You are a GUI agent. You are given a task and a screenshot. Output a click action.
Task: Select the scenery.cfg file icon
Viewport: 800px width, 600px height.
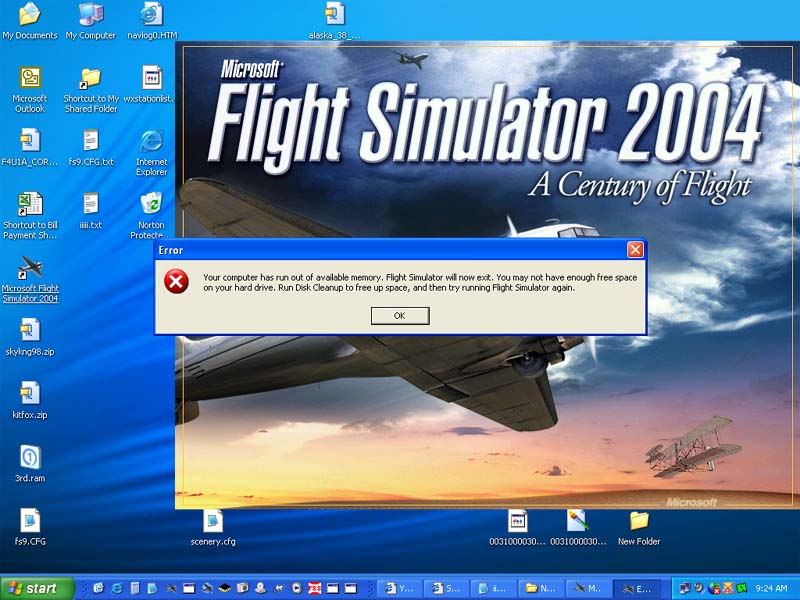pos(213,521)
